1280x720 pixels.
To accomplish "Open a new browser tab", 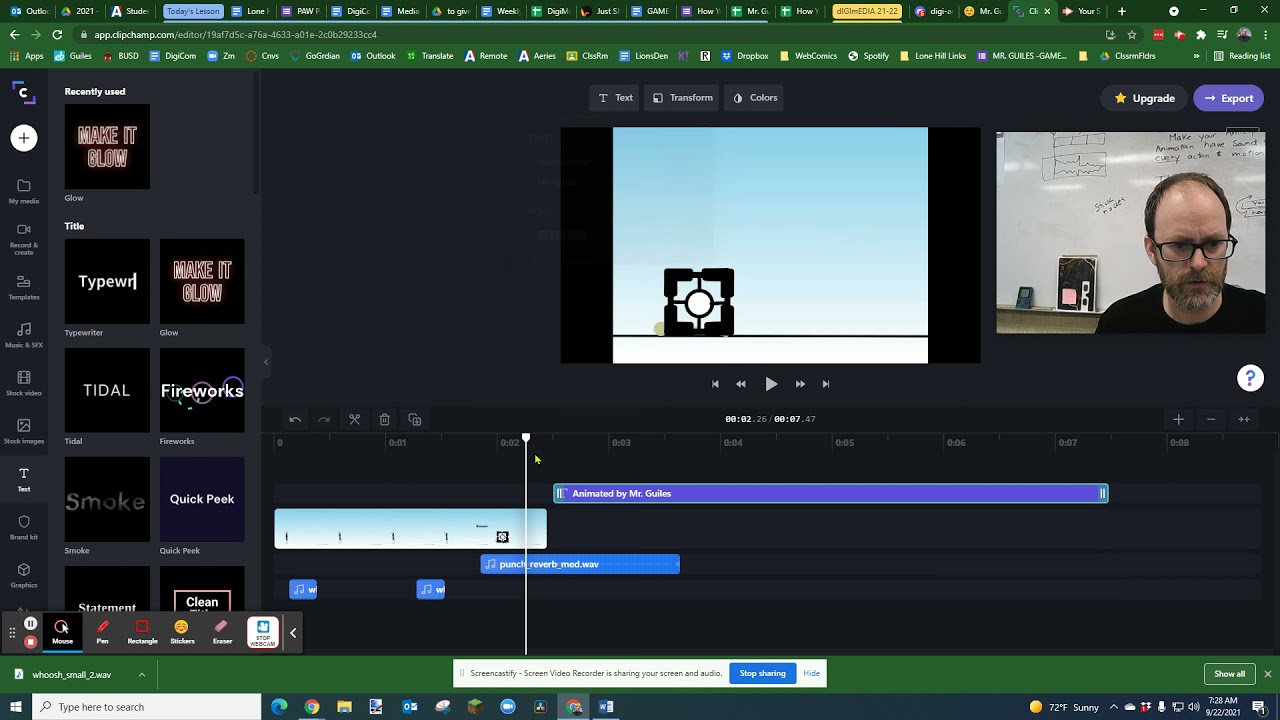I will [x=1122, y=11].
